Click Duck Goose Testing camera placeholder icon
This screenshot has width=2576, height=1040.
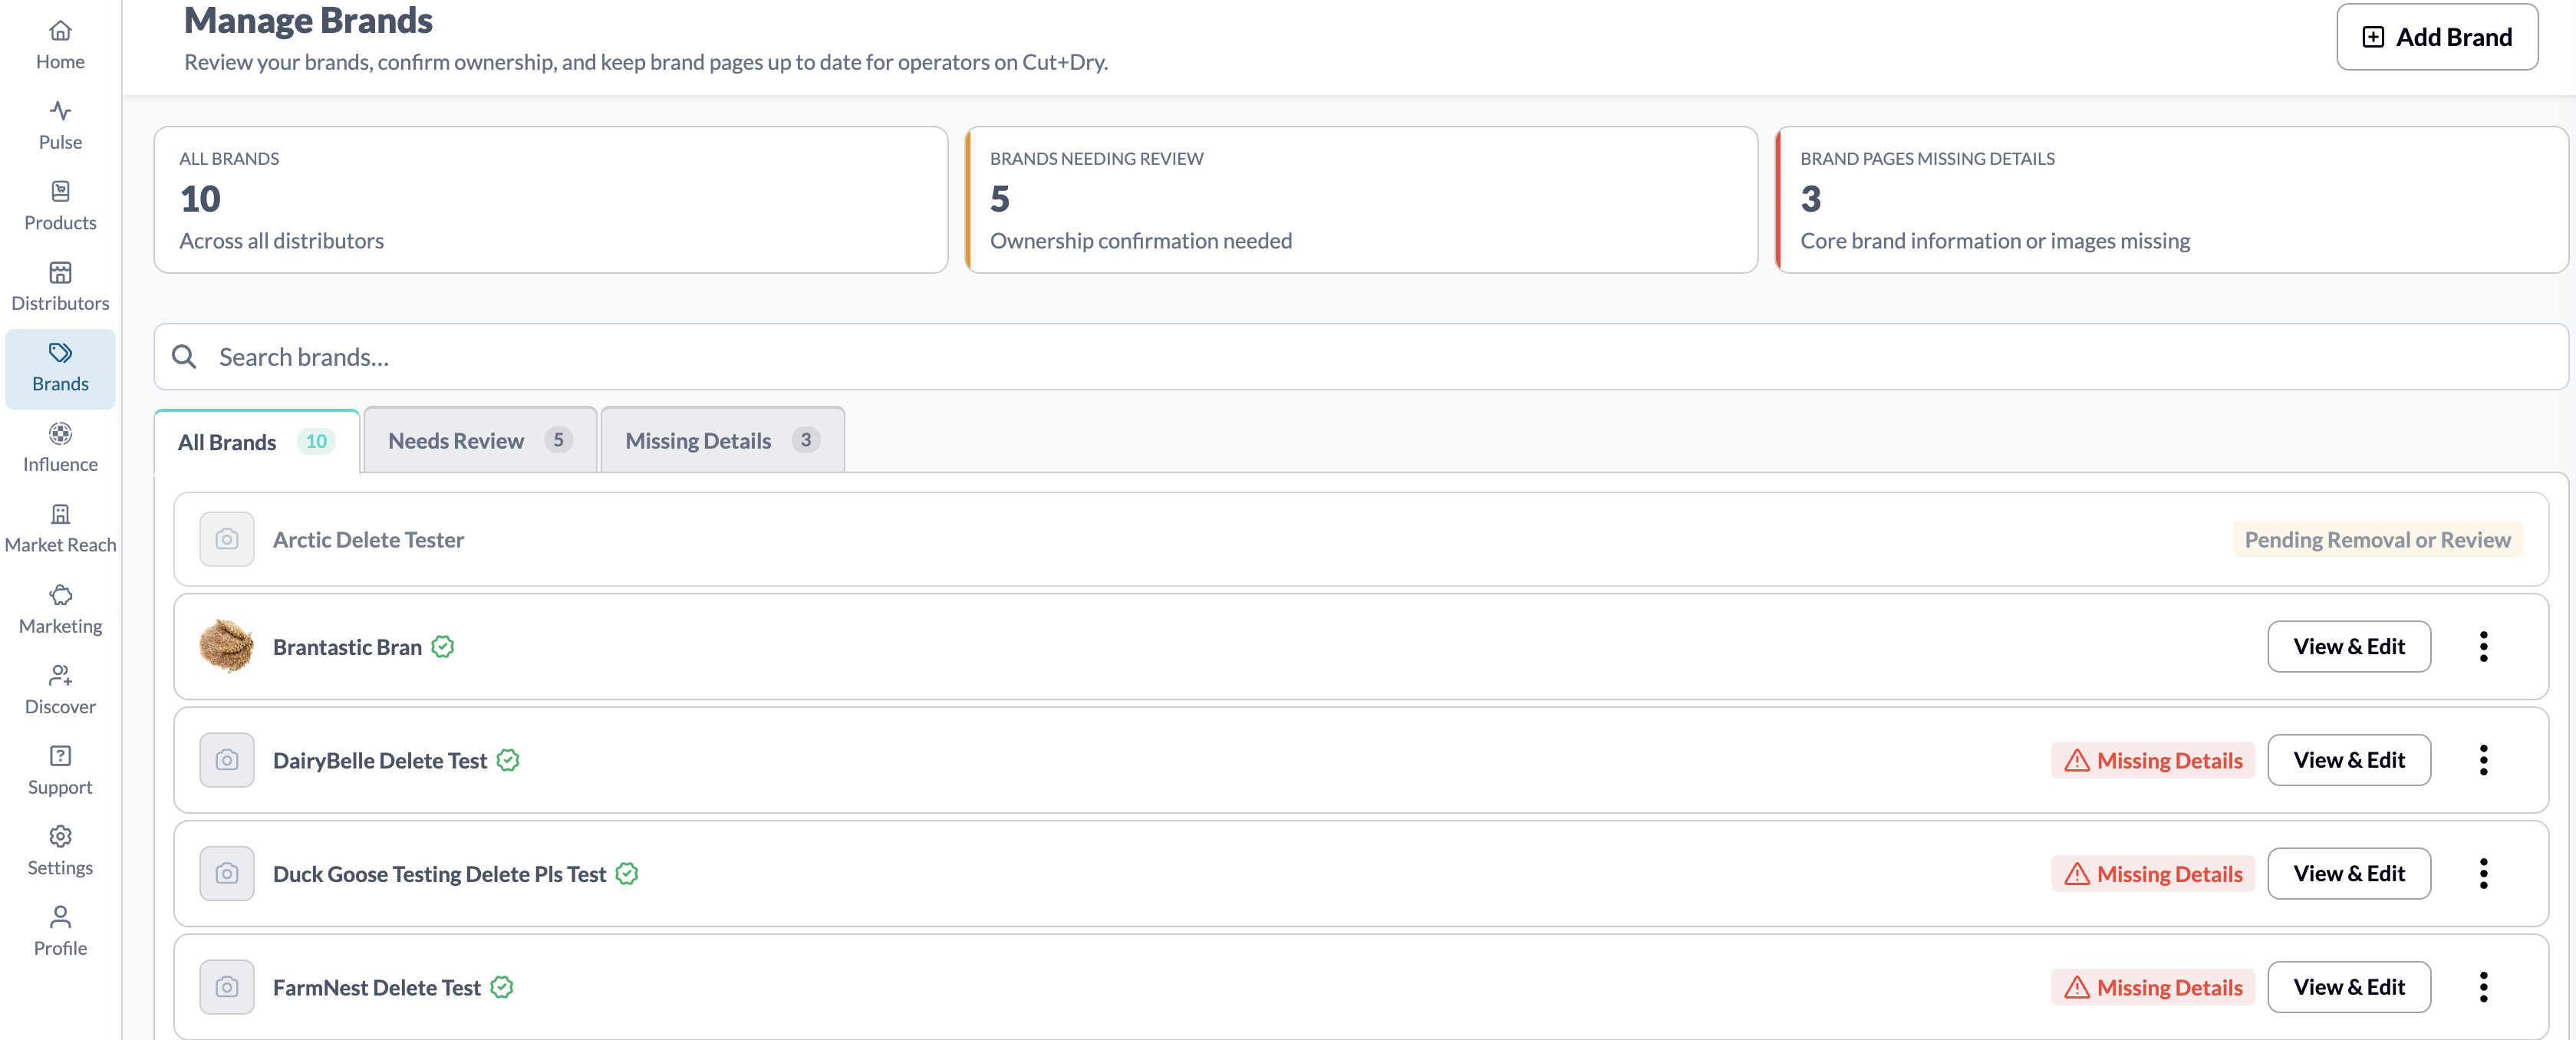227,873
